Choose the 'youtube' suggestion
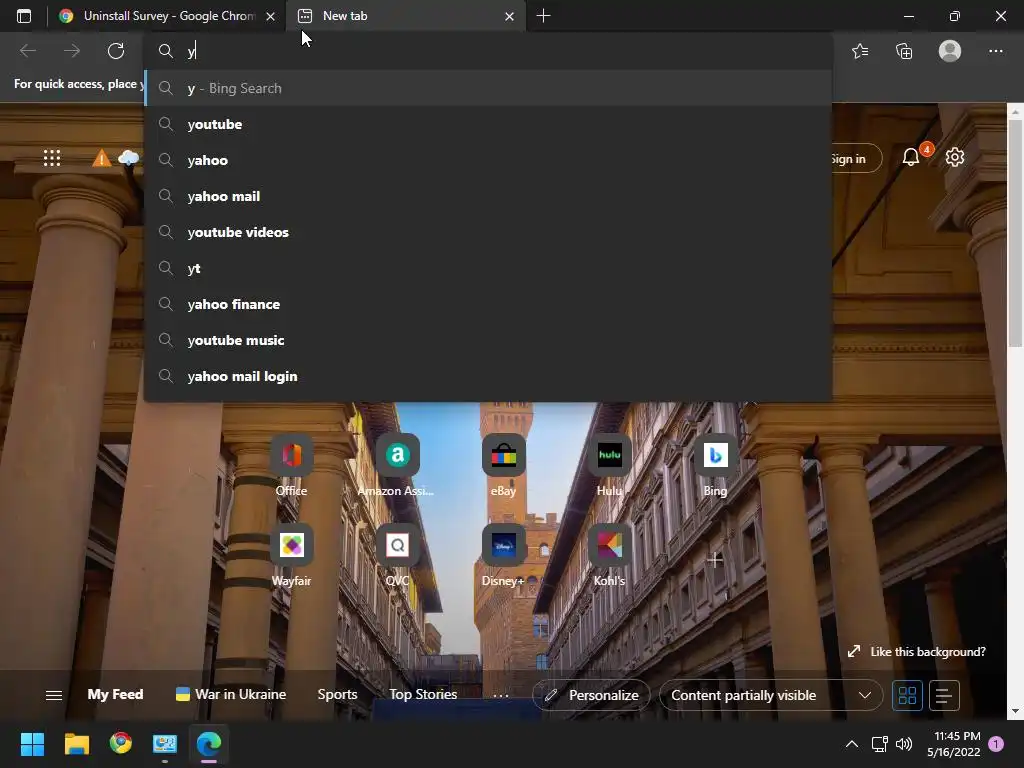Screen dimensions: 1024x768 pyautogui.click(x=488, y=124)
